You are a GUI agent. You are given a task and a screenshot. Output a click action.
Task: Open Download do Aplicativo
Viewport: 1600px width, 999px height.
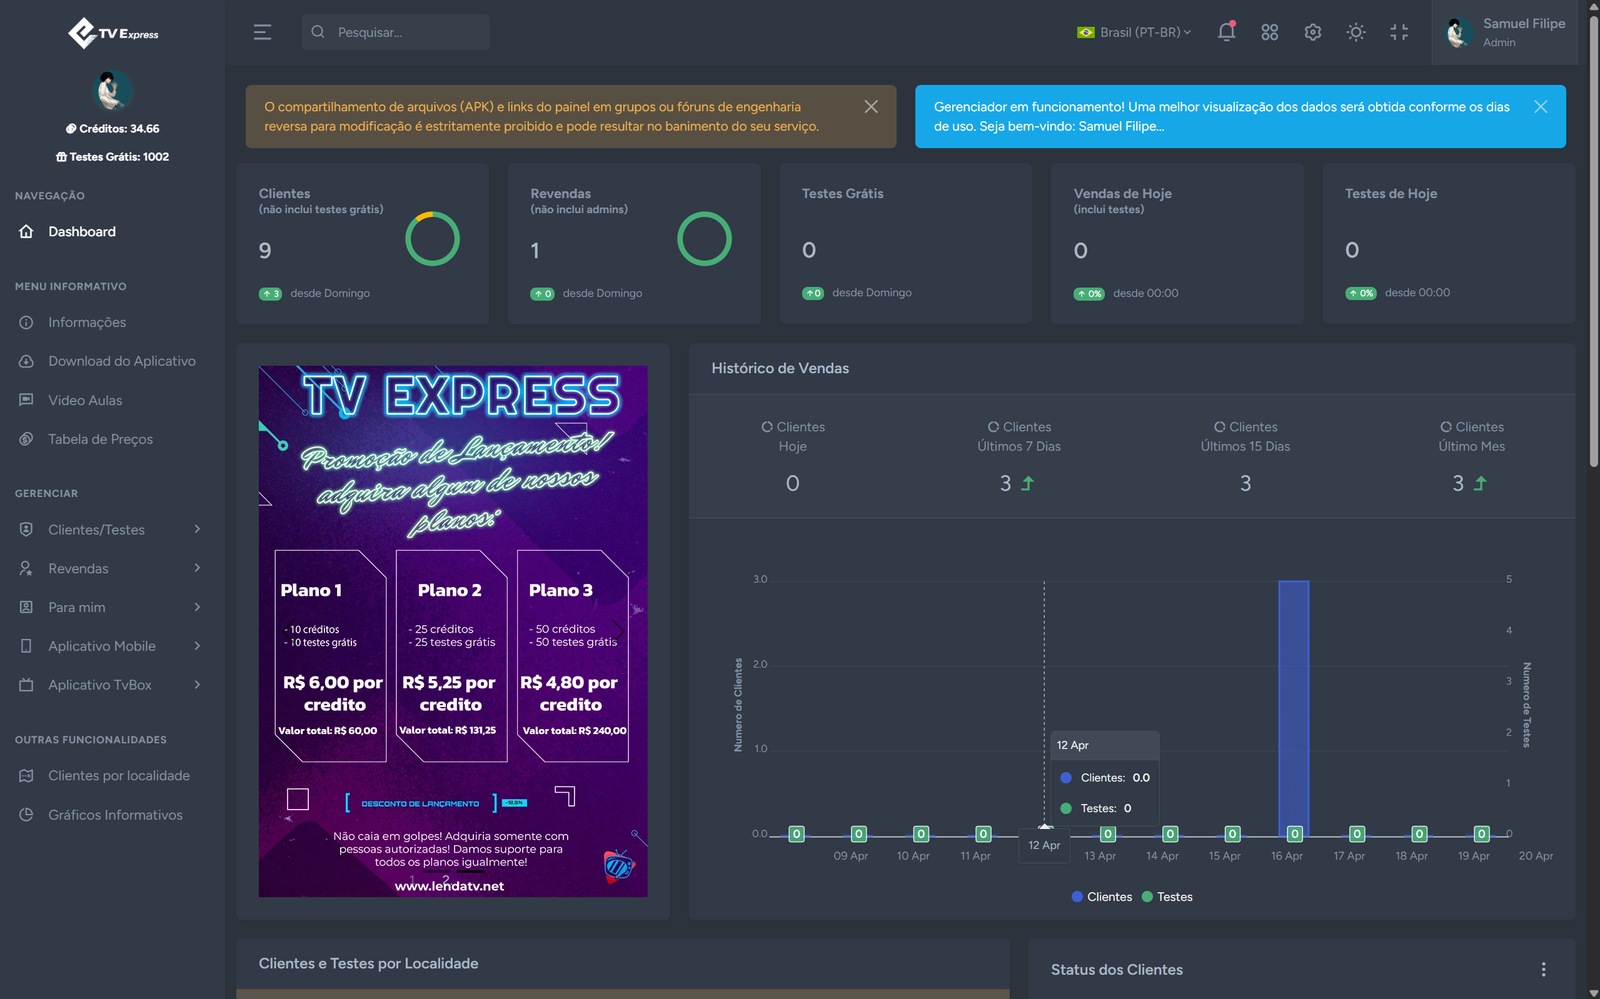point(122,361)
